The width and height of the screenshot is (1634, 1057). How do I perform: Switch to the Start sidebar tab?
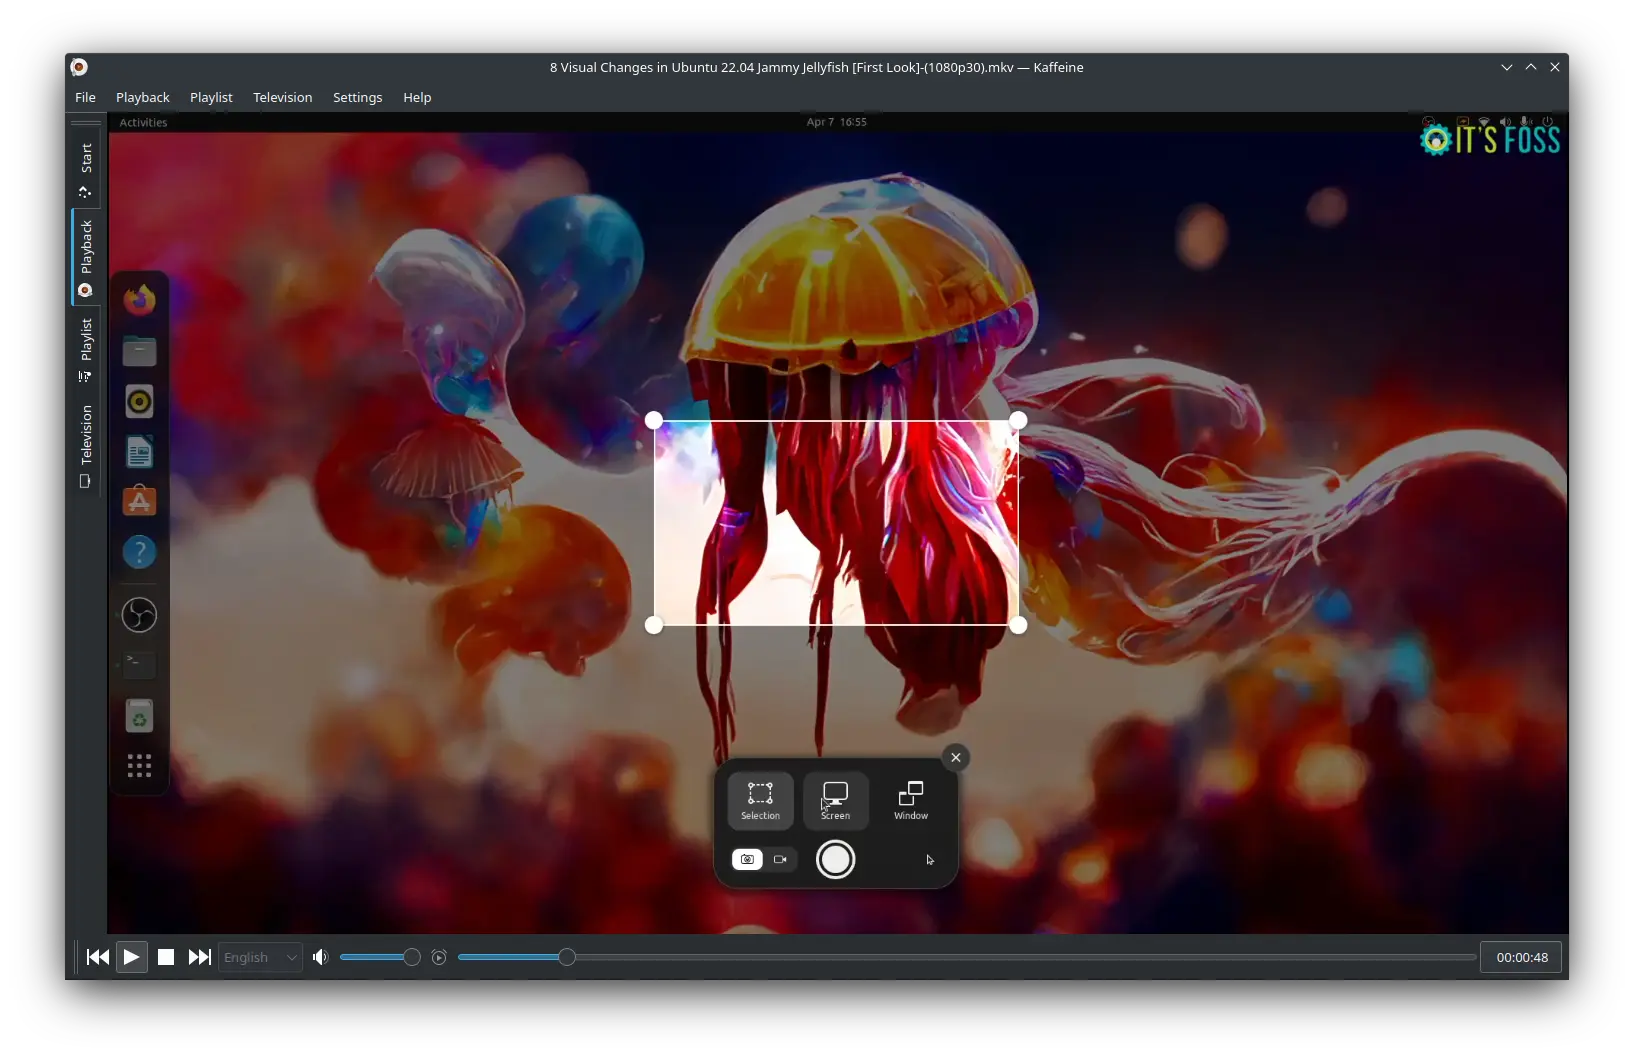coord(86,169)
